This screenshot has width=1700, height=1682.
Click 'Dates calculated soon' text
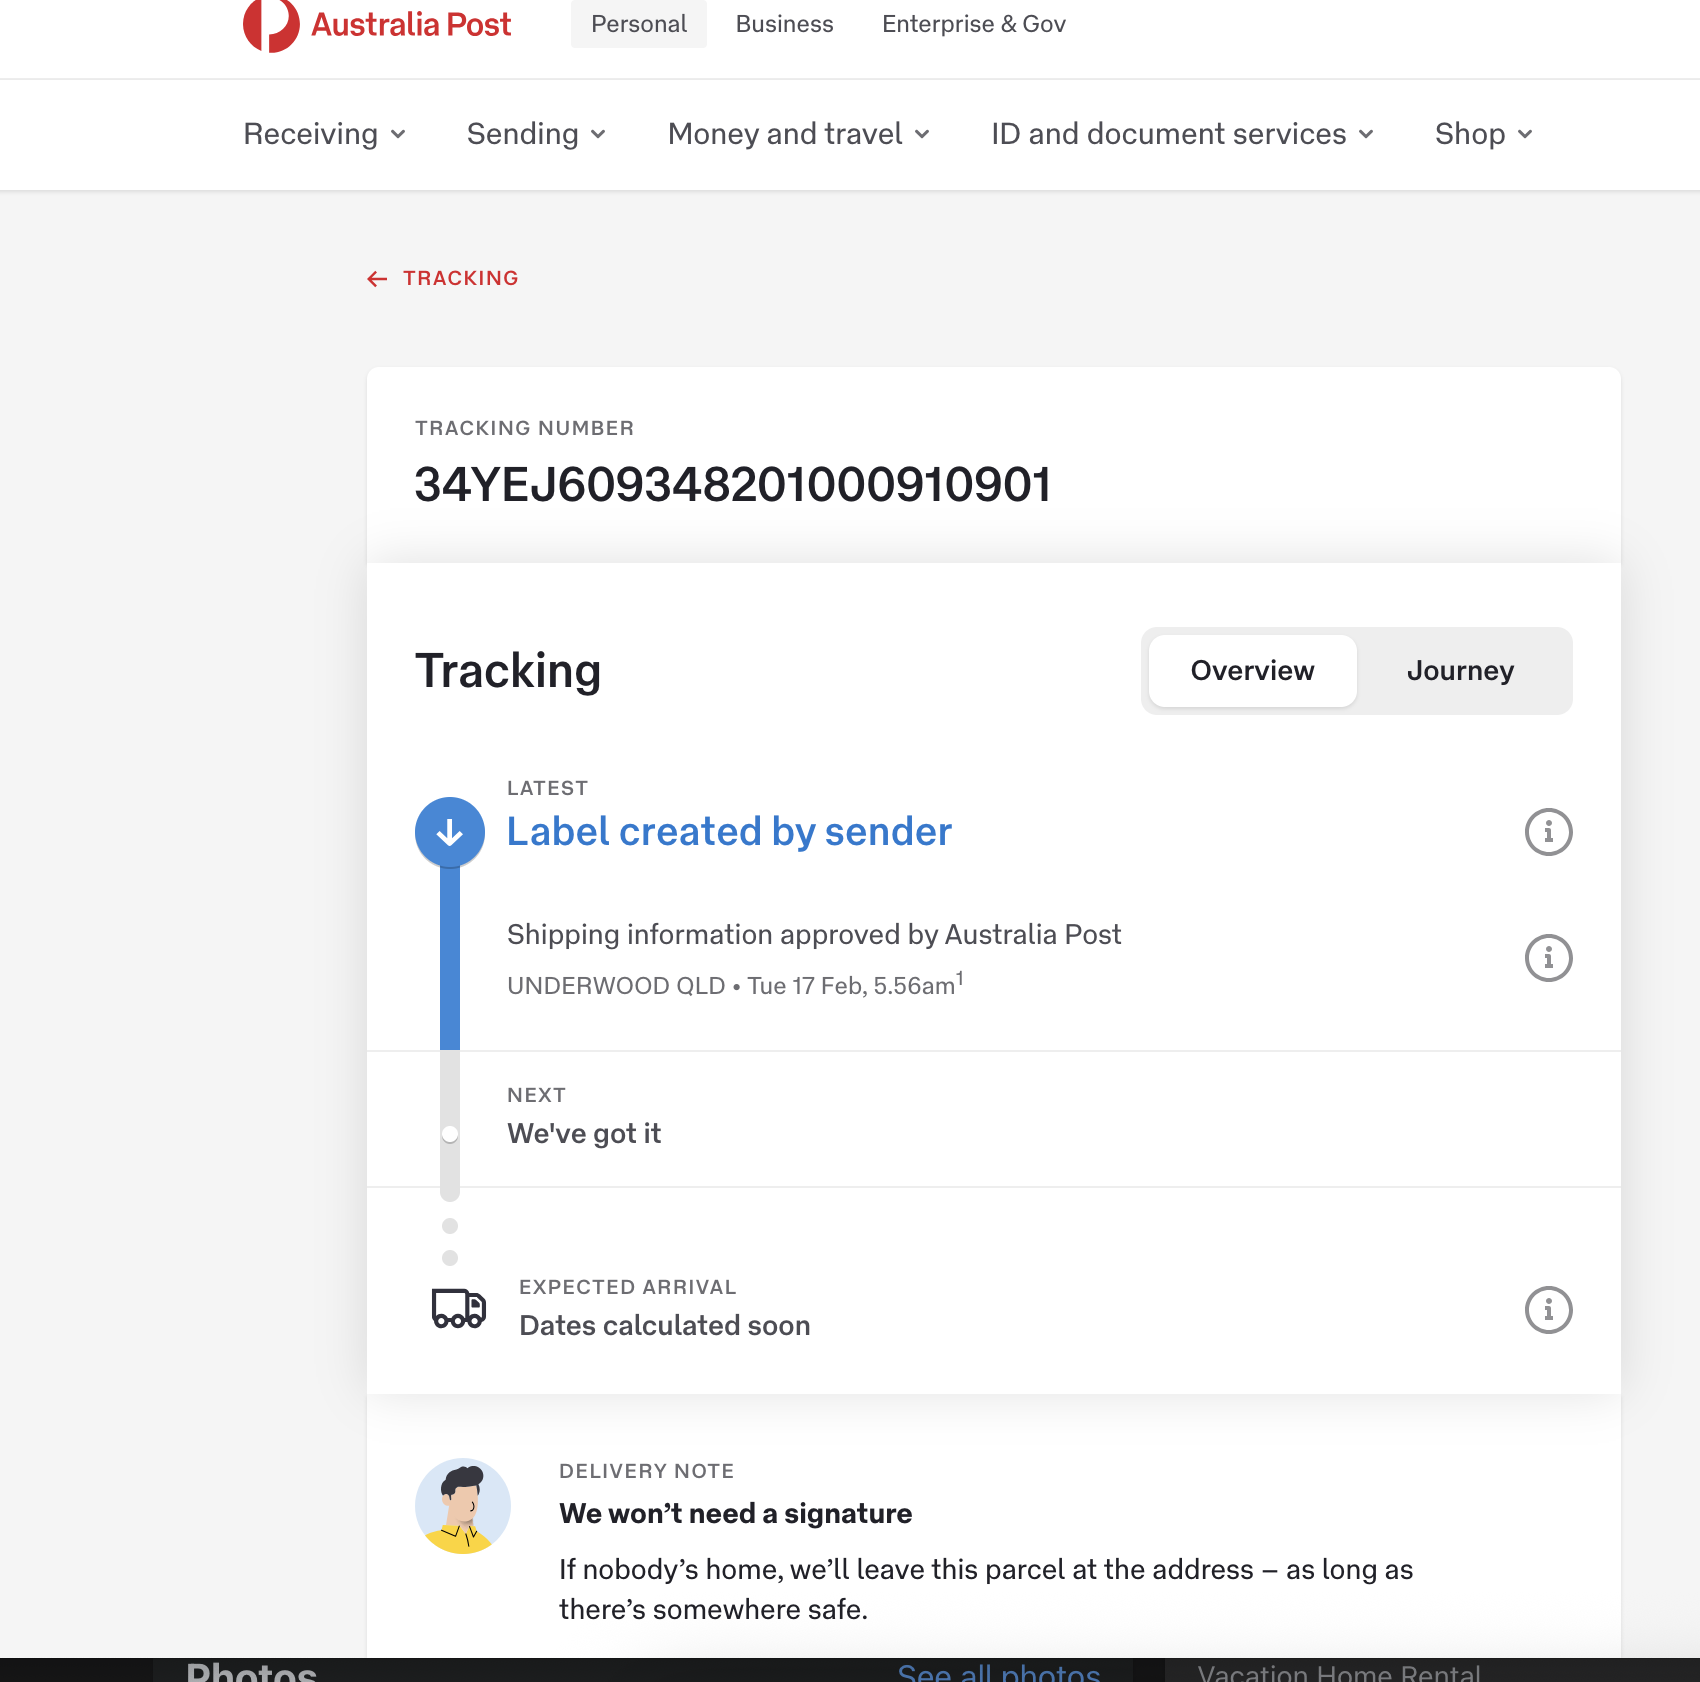(665, 1325)
